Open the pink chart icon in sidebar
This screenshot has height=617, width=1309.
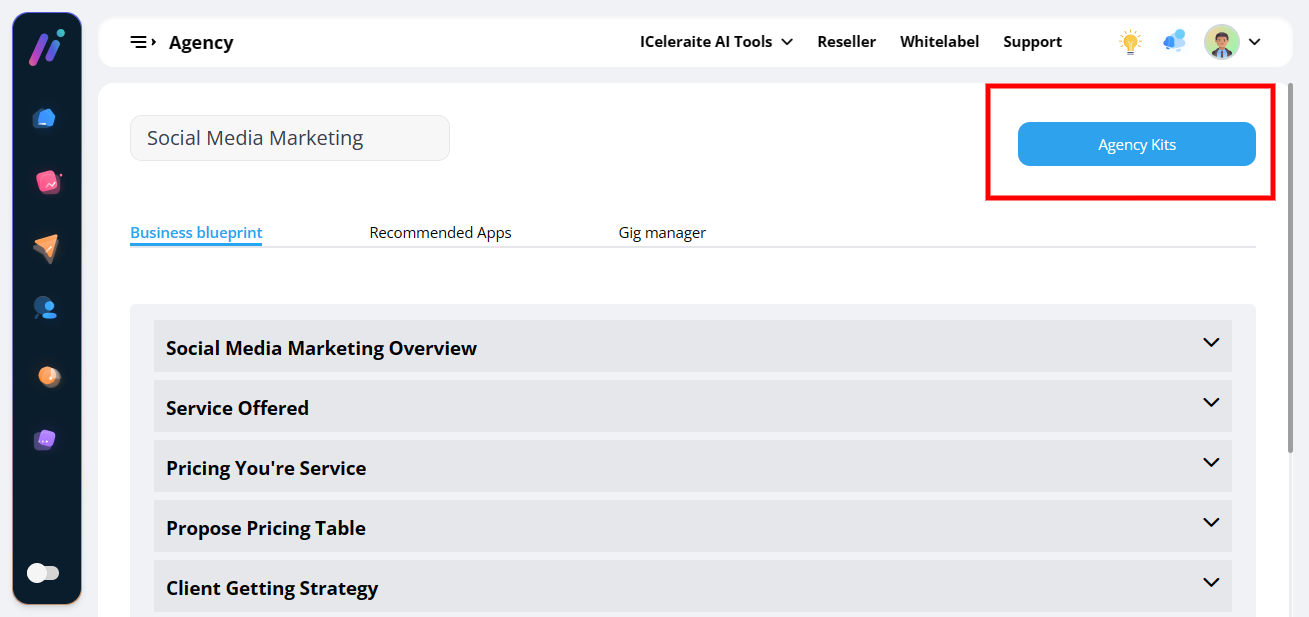click(47, 182)
